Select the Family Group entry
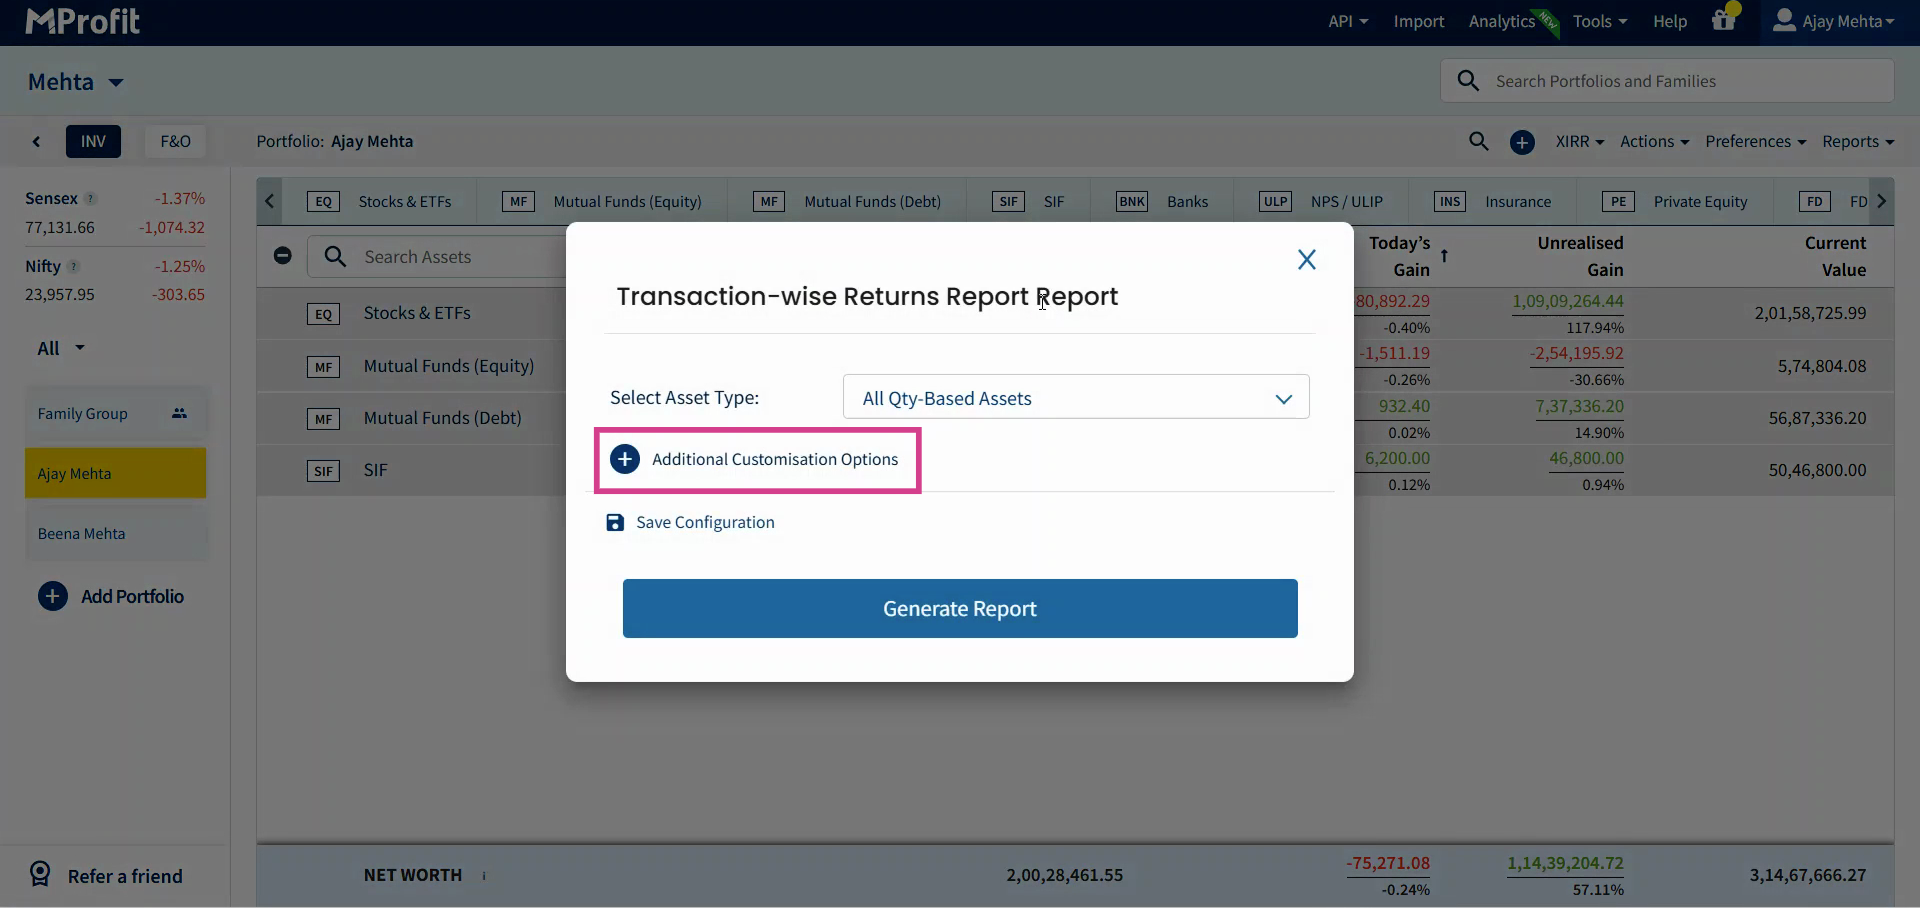Viewport: 1920px width, 908px height. coord(115,413)
